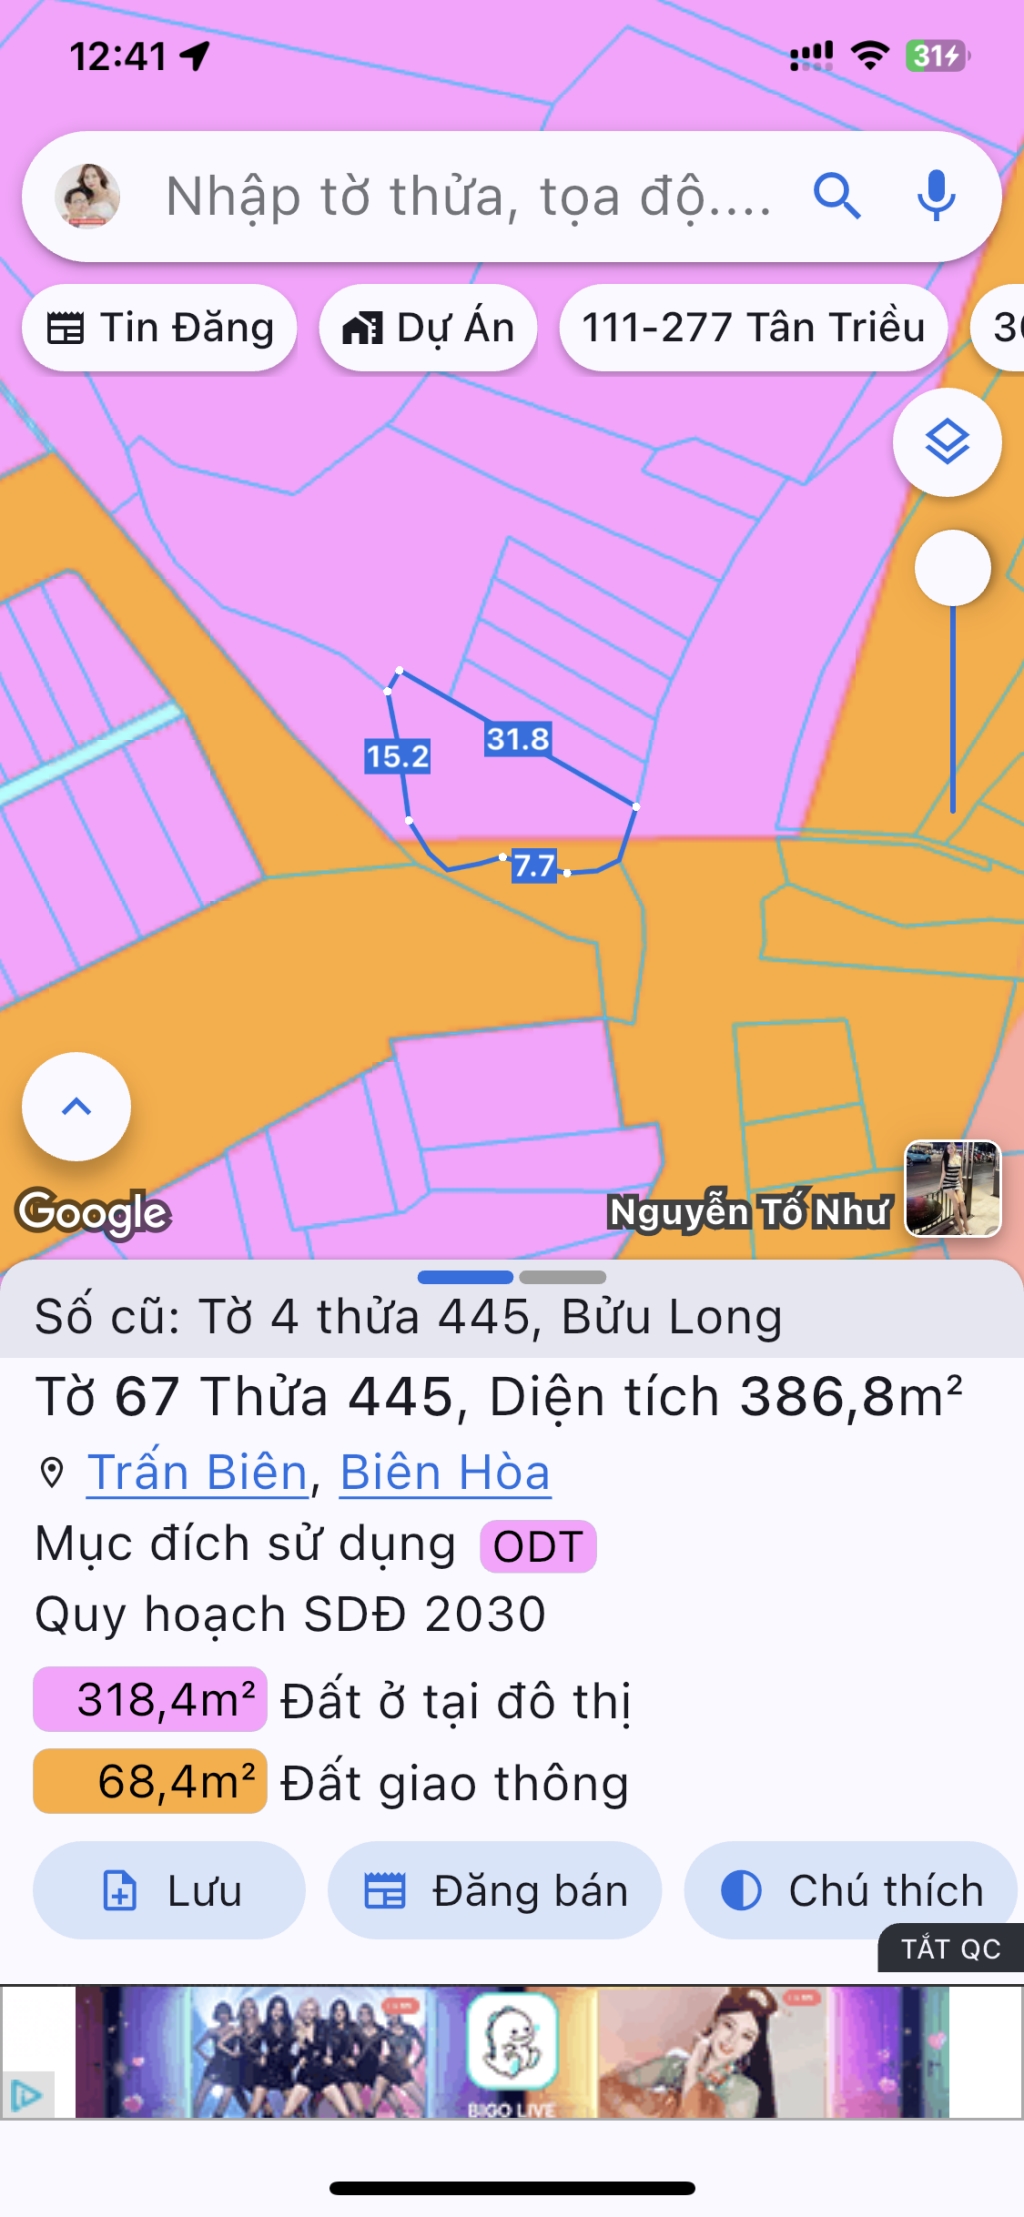The width and height of the screenshot is (1024, 2217).
Task: Tap TẮT QC to disable ads
Action: click(951, 1949)
